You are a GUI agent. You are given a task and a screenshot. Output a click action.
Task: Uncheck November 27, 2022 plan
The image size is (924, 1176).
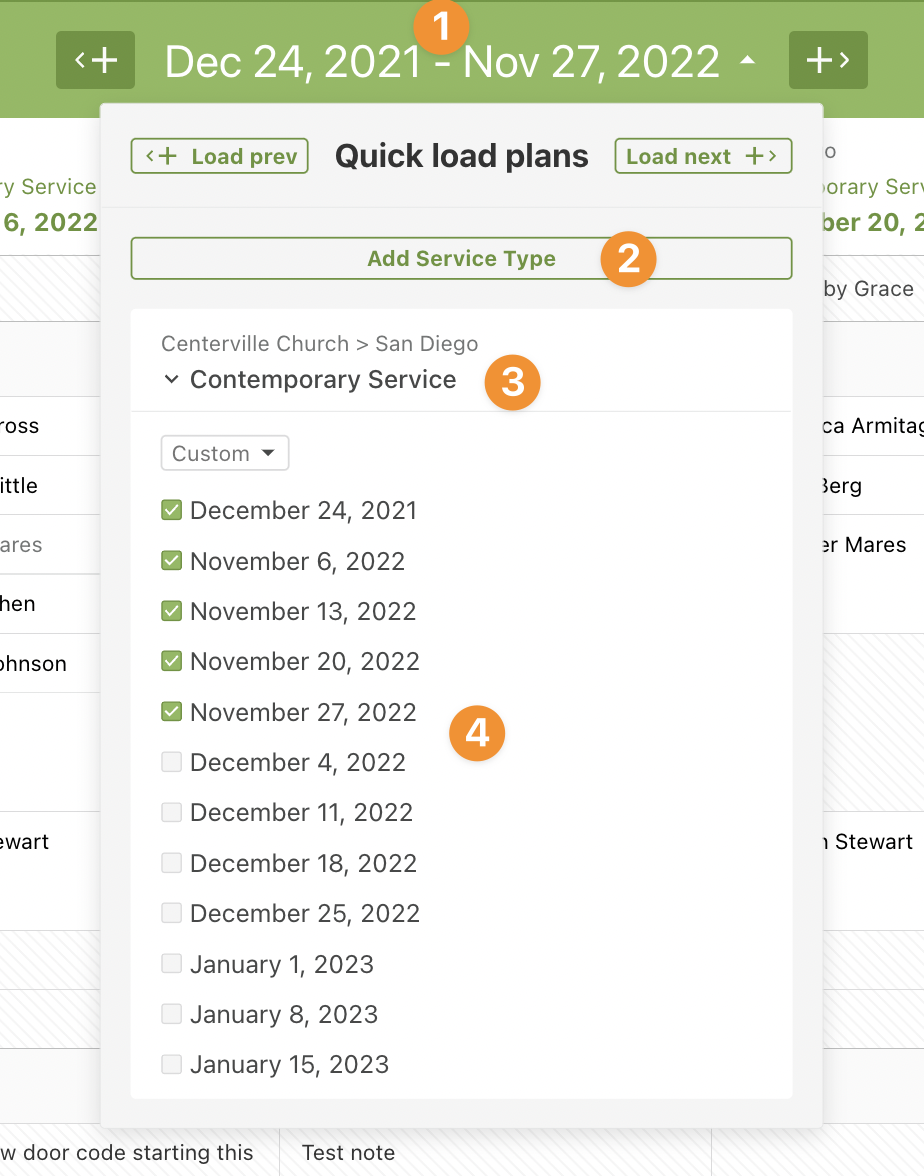tap(172, 711)
